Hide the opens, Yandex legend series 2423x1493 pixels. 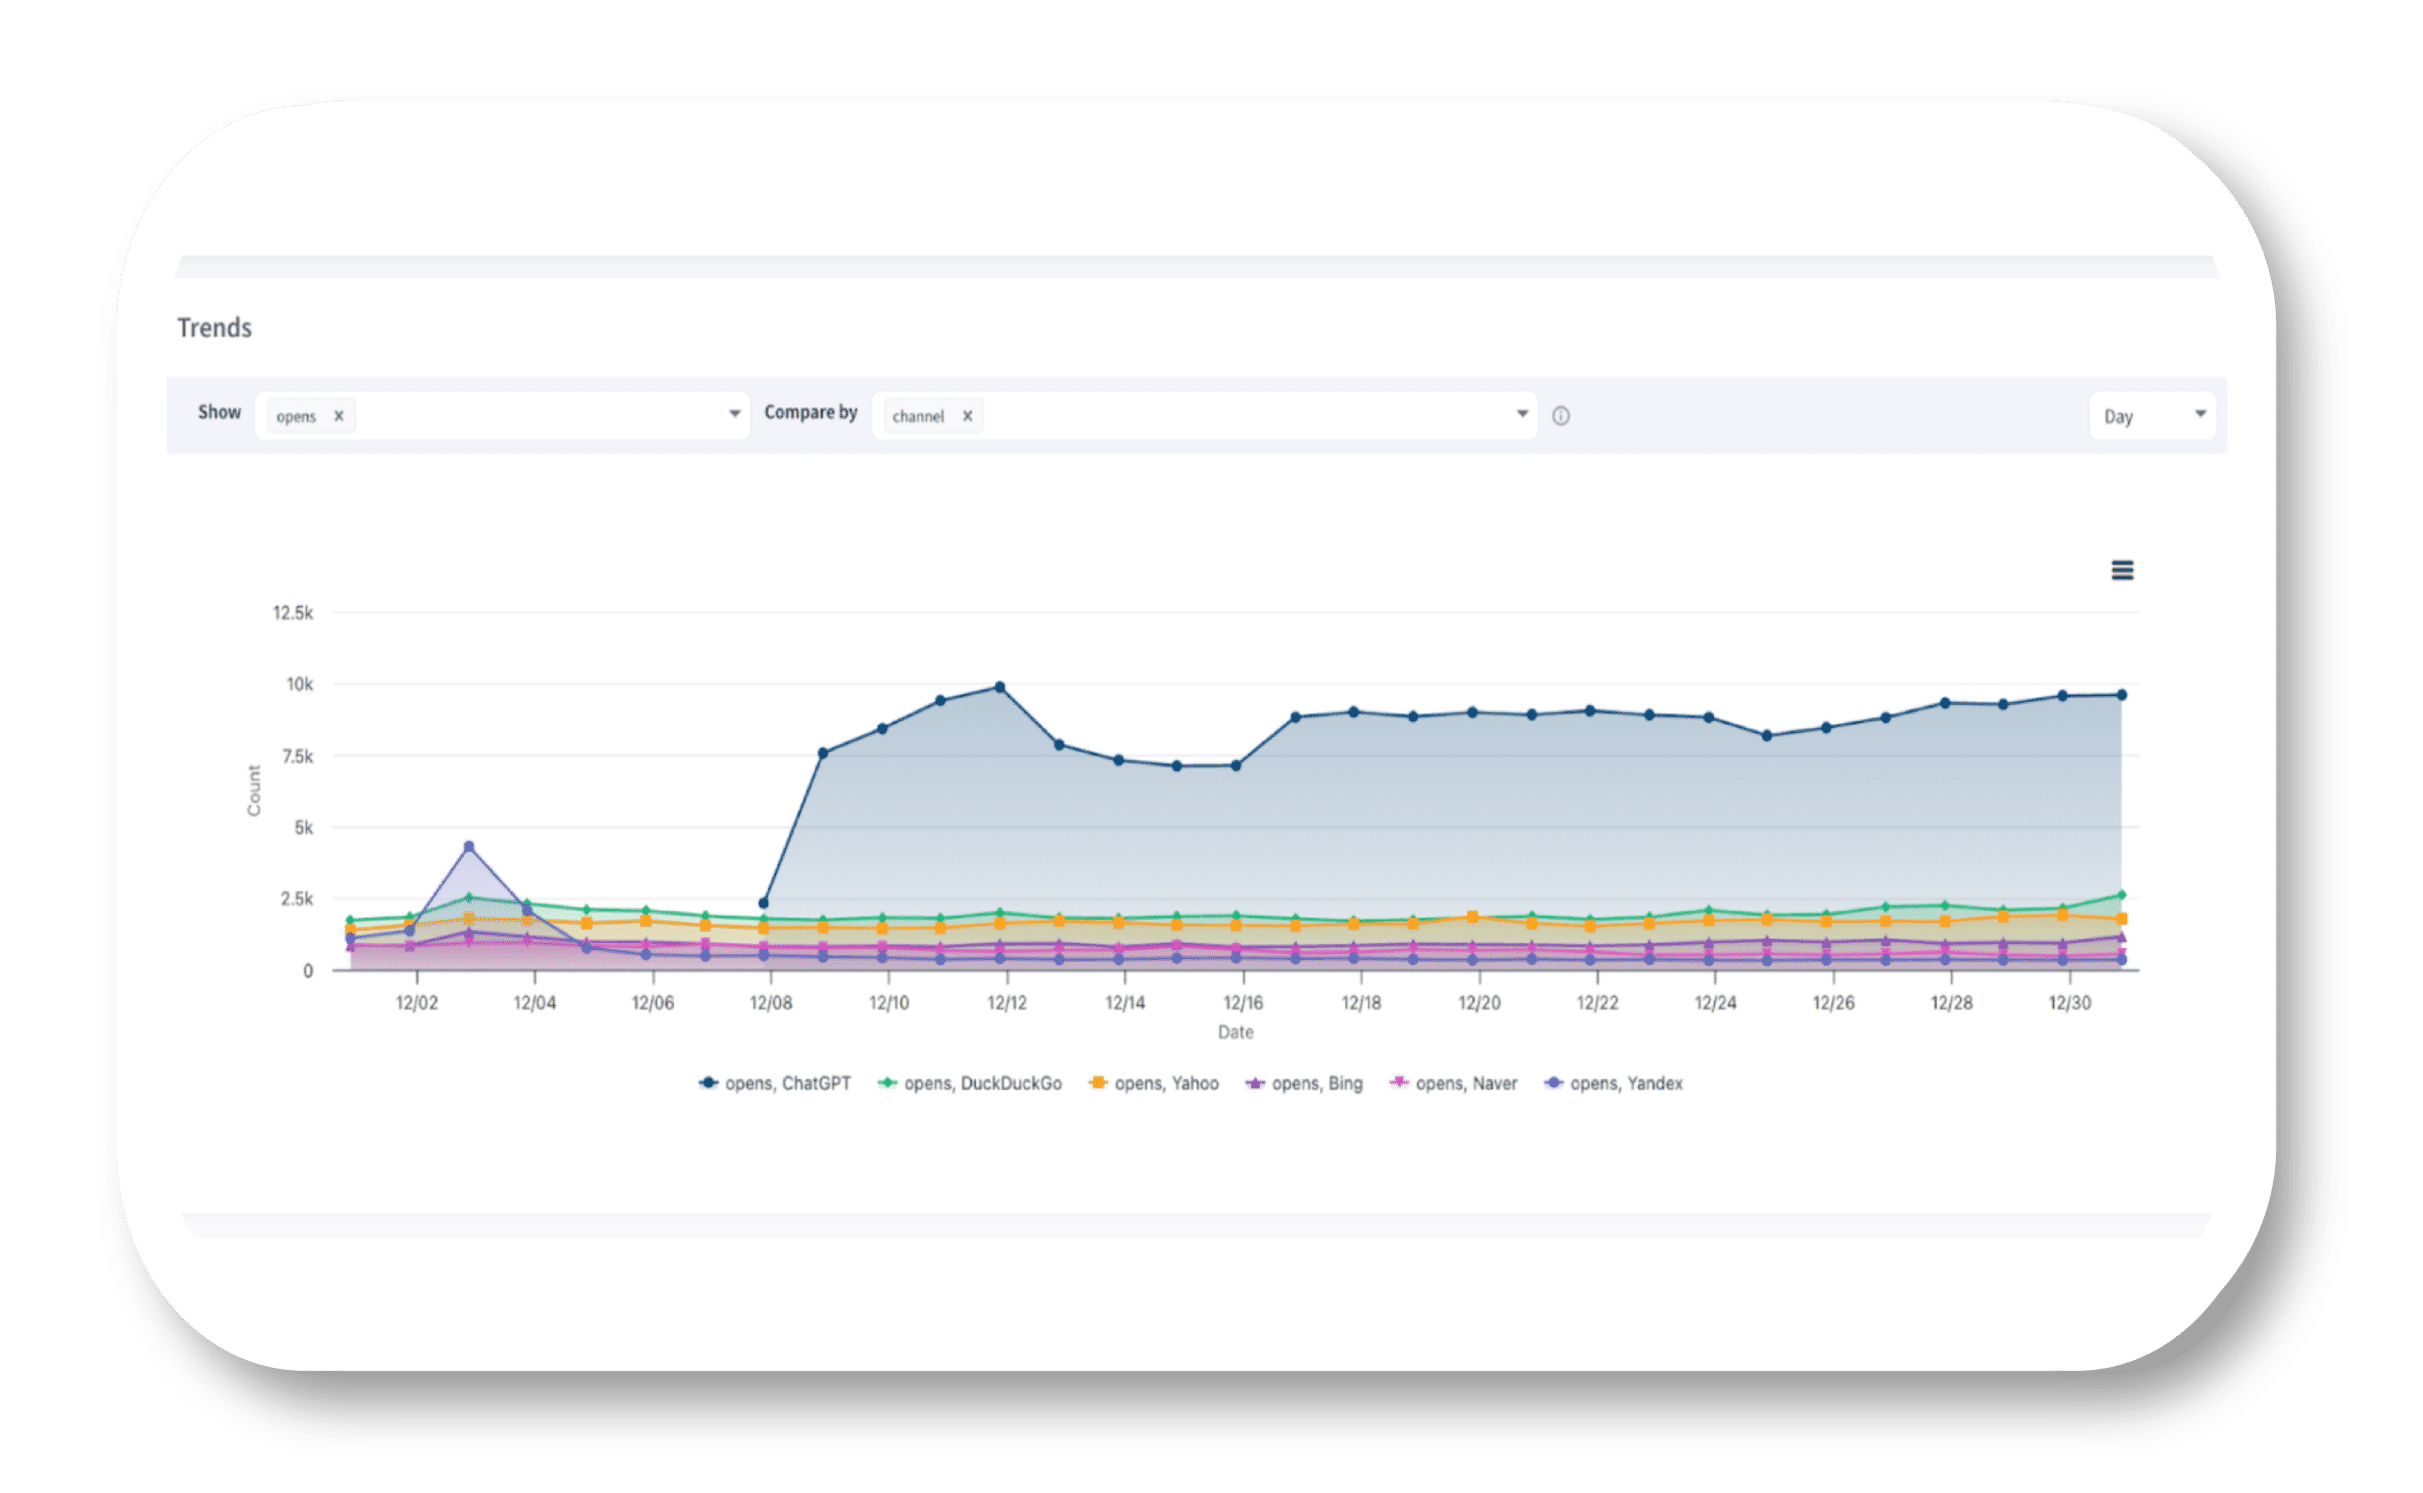[x=1626, y=1083]
